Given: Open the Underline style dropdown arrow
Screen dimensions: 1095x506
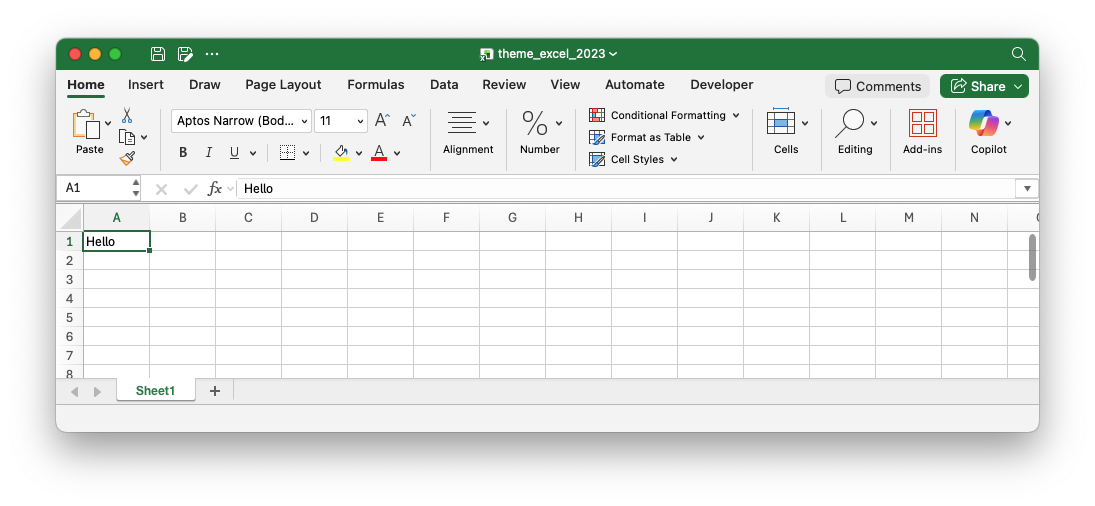Looking at the screenshot, I should pos(253,154).
